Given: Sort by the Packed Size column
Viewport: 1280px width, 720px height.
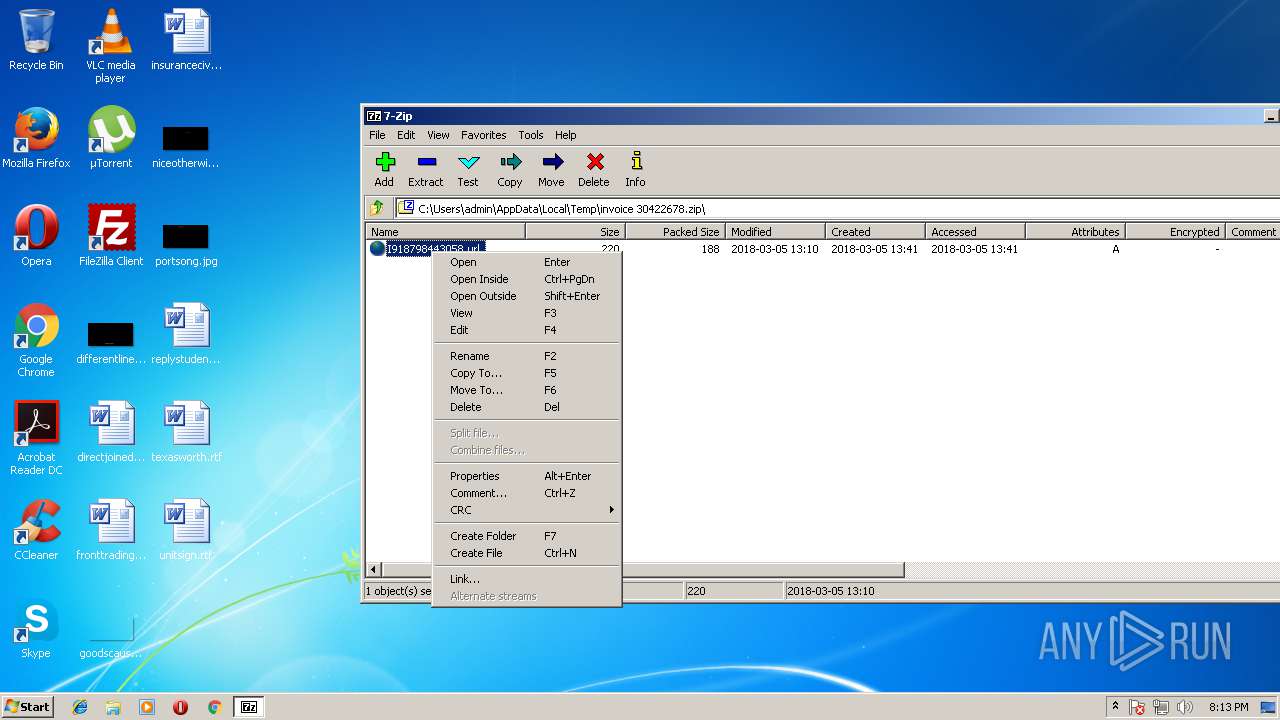Looking at the screenshot, I should click(675, 232).
